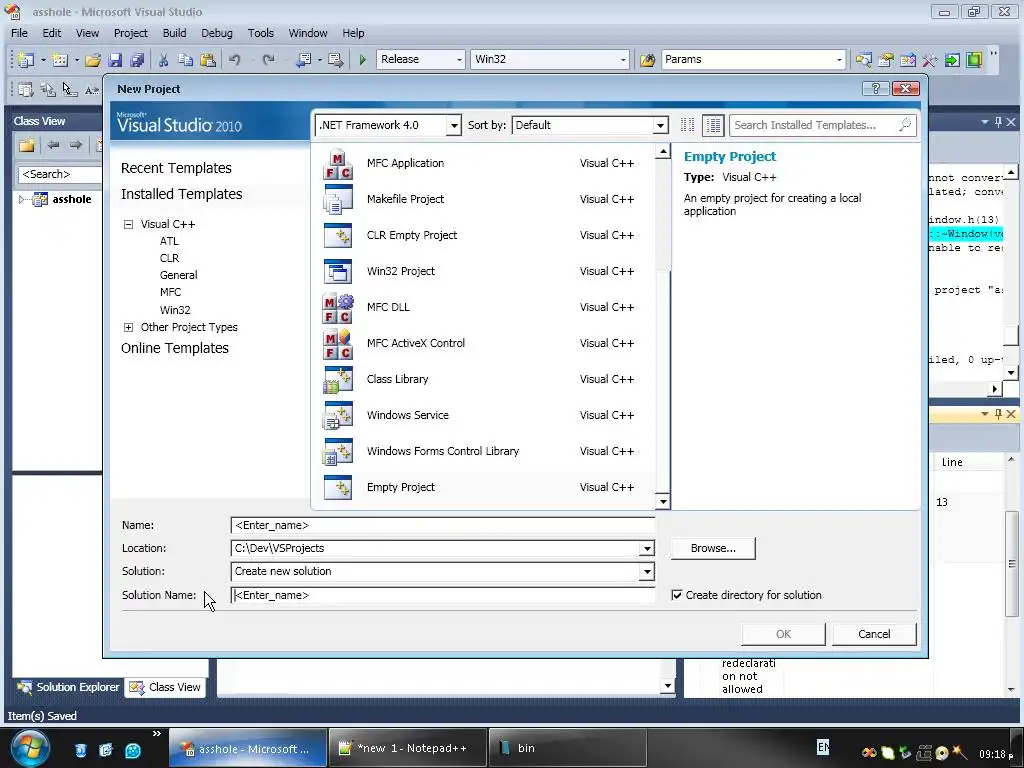
Task: Expand Other Project Types node
Action: (128, 327)
